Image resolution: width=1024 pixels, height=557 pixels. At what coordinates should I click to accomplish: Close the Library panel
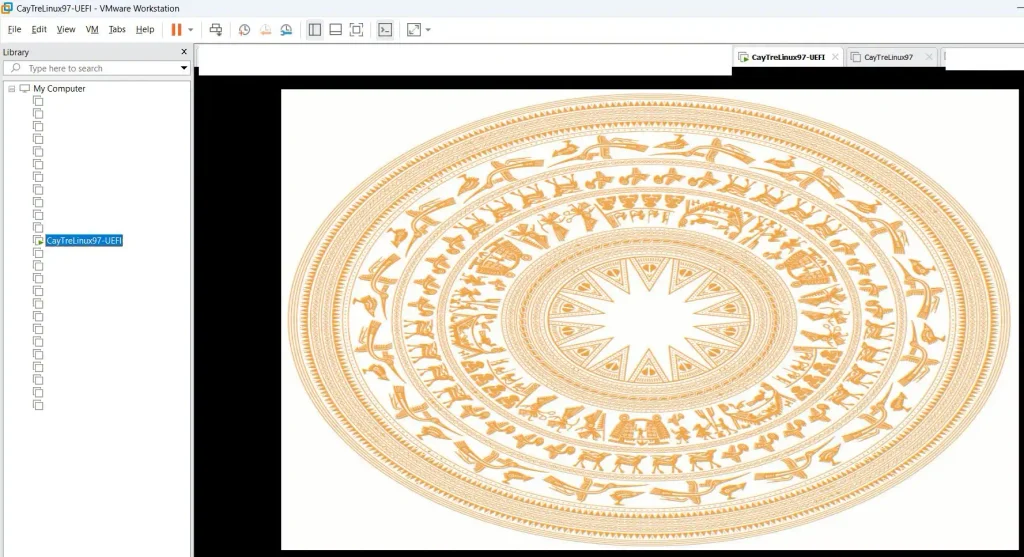[184, 52]
